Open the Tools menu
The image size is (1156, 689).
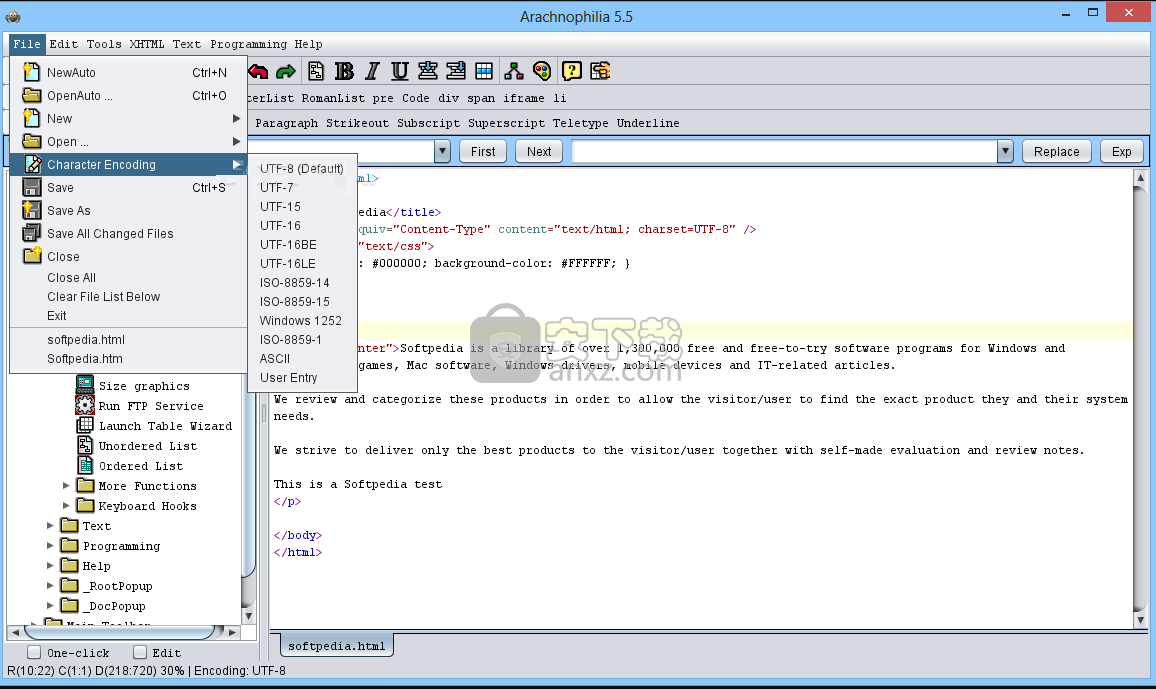[x=104, y=44]
